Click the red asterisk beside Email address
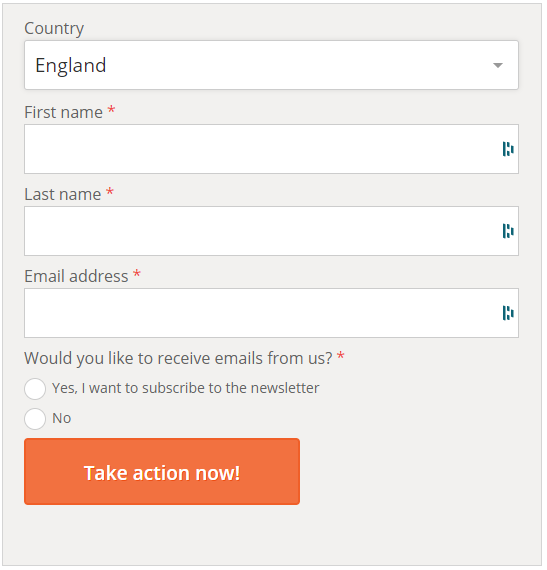This screenshot has height=570, width=547. 137,273
